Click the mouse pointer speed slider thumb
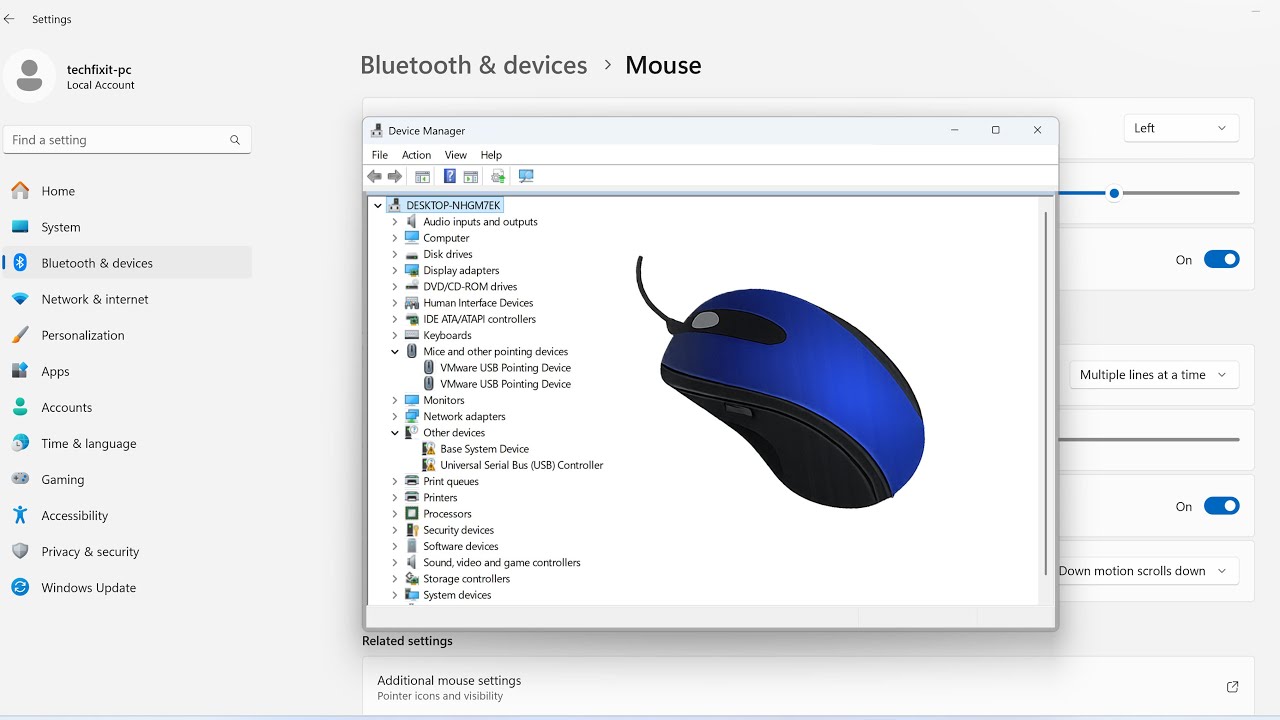Viewport: 1280px width, 720px height. [x=1114, y=193]
